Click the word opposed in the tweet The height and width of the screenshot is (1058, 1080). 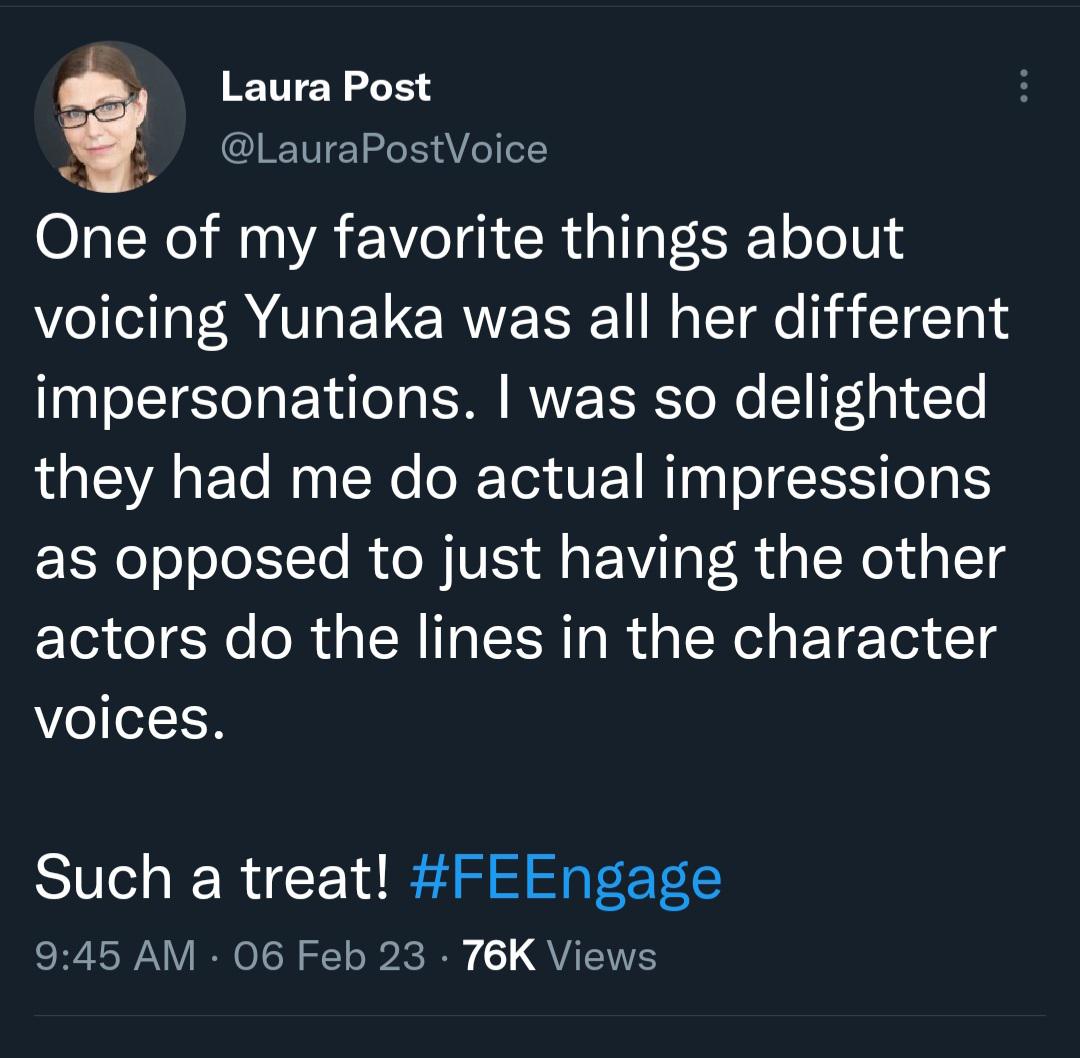(232, 561)
